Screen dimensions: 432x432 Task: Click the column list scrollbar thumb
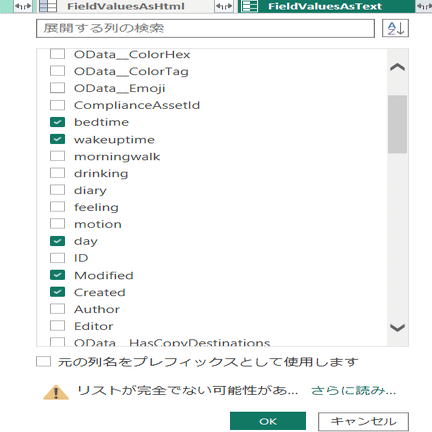point(397,124)
